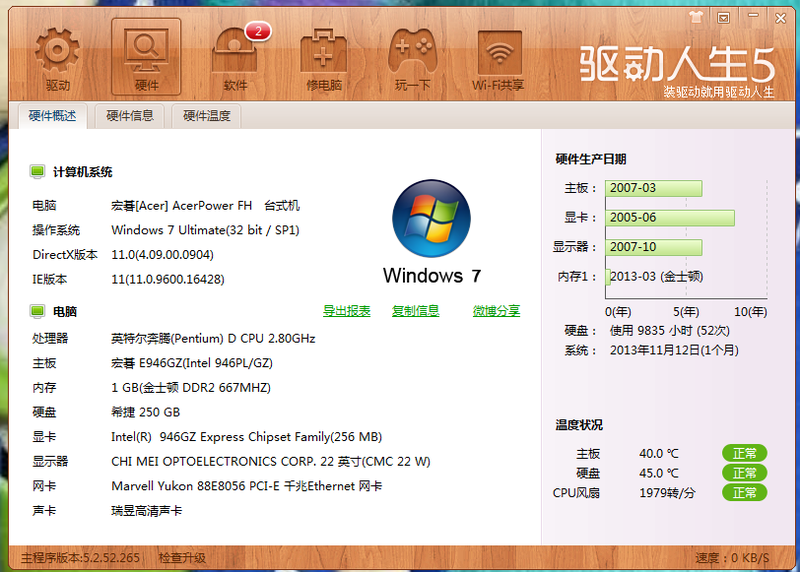Click the 硬盘 45.0 ℃ temperature value
The height and width of the screenshot is (572, 800).
[659, 473]
